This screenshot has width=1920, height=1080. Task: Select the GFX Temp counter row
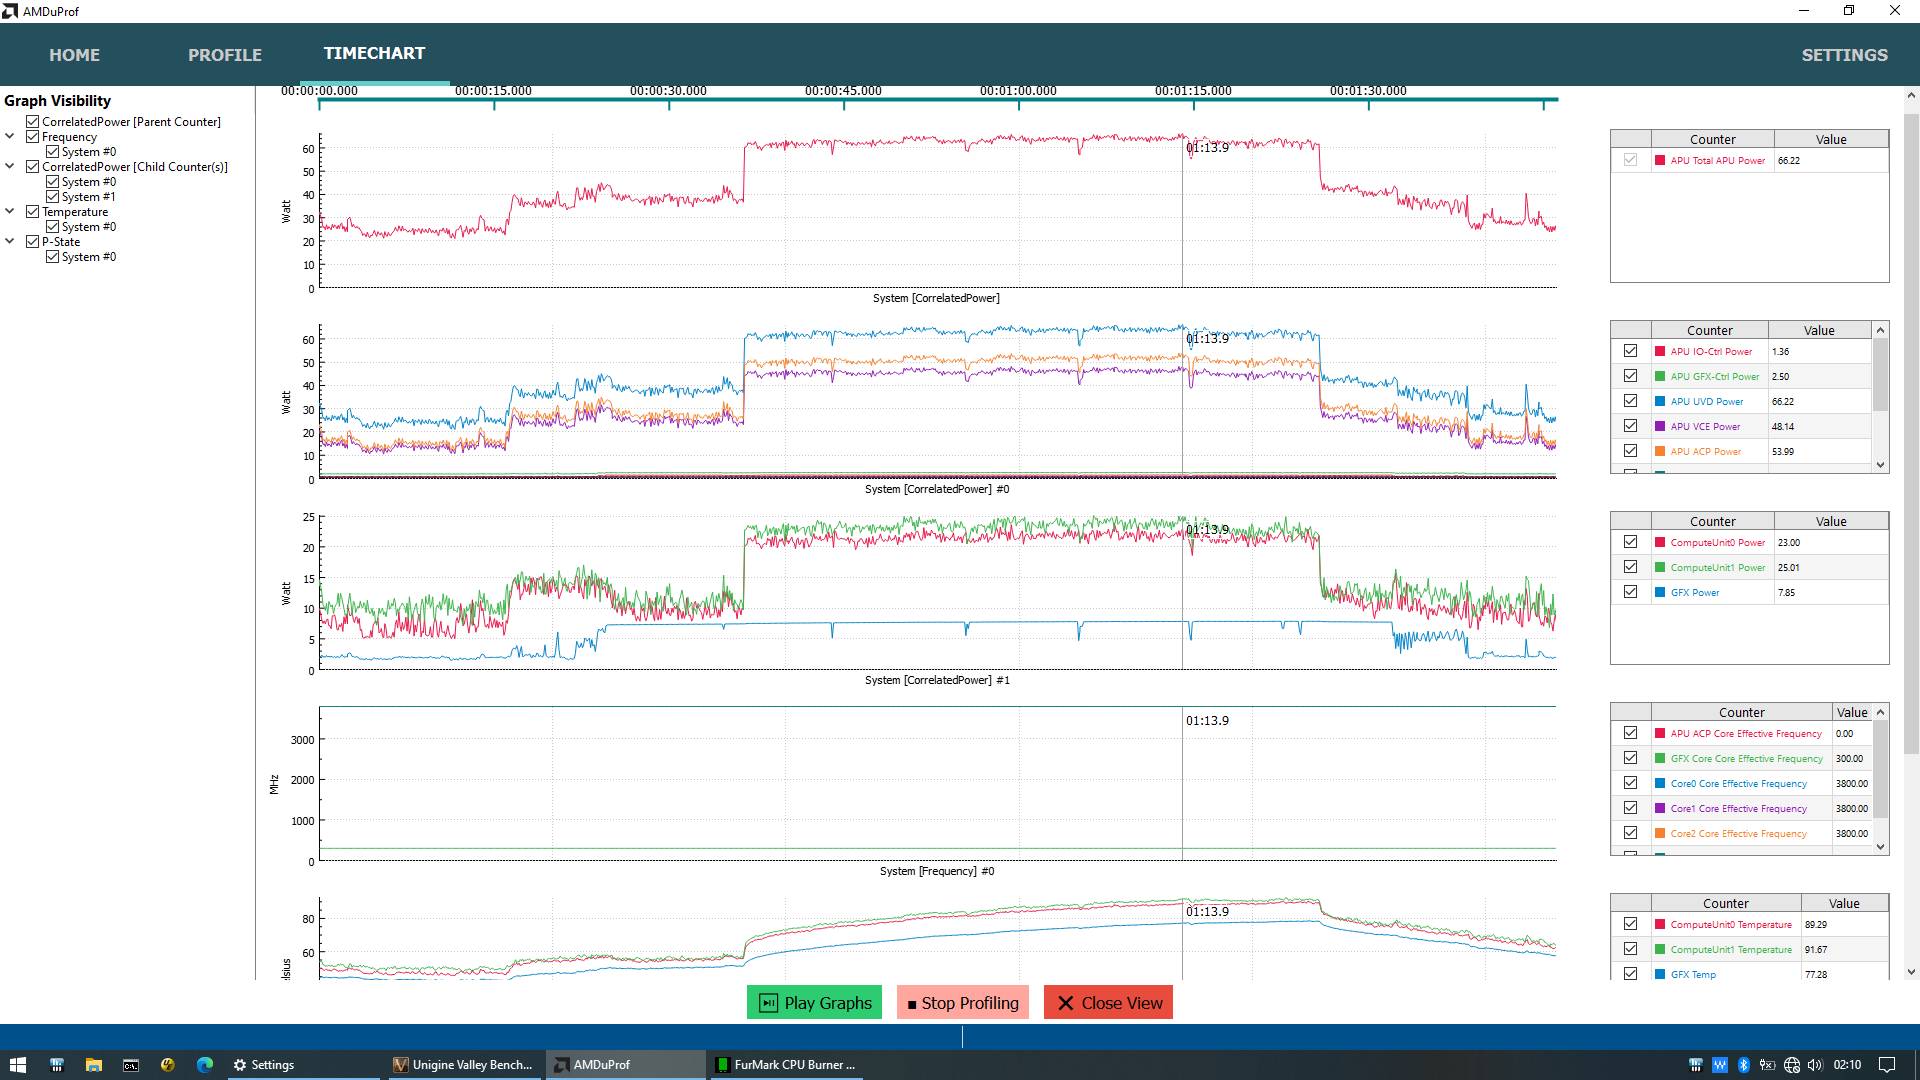[1749, 974]
